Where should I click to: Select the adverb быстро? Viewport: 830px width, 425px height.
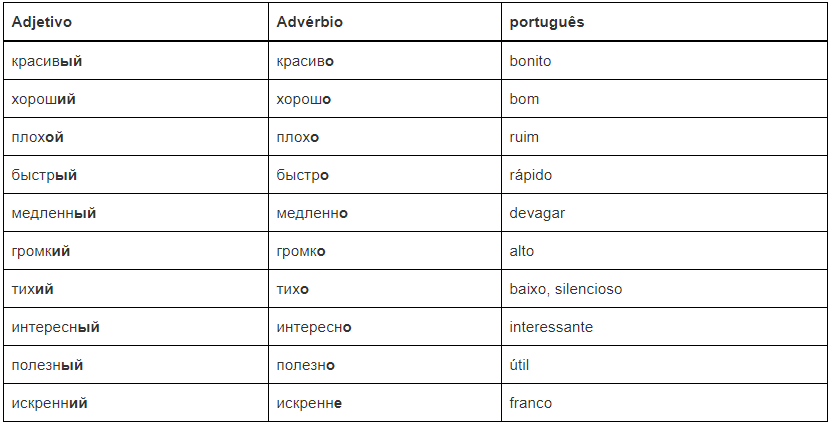303,175
